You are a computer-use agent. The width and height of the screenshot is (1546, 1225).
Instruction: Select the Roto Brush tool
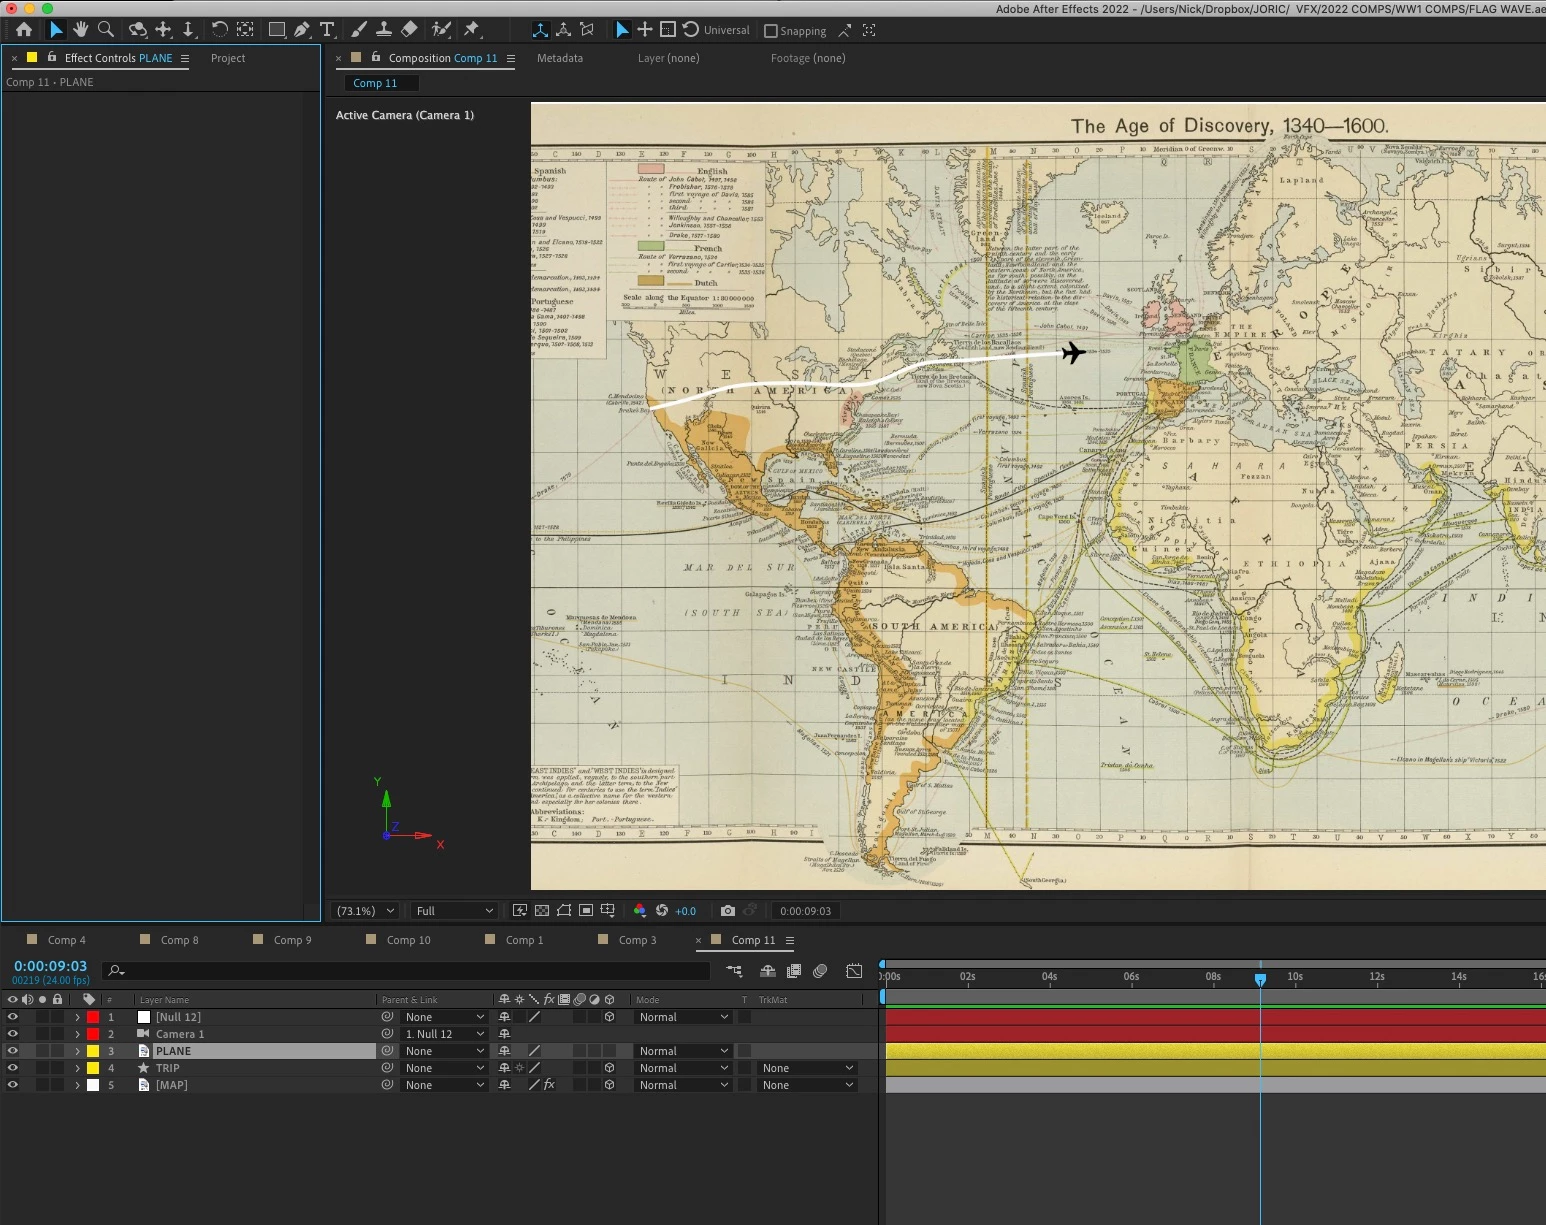click(x=441, y=30)
